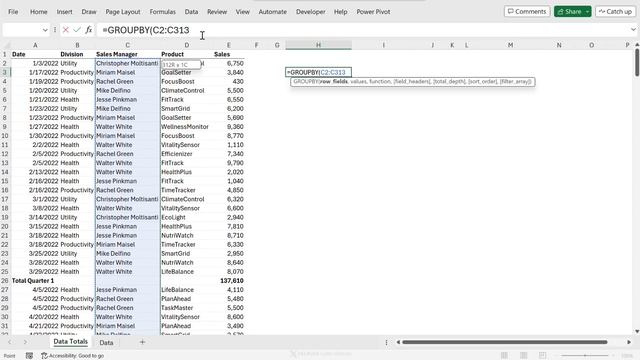
Task: Open the Developer tab
Action: click(311, 12)
